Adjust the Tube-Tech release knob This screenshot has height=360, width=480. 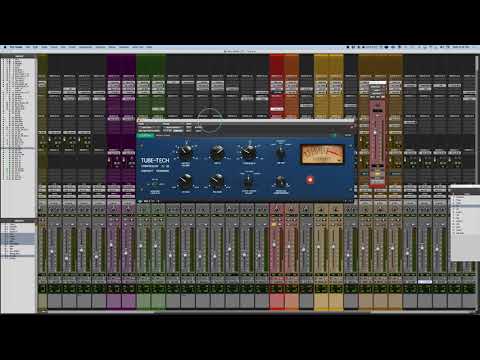(x=217, y=181)
